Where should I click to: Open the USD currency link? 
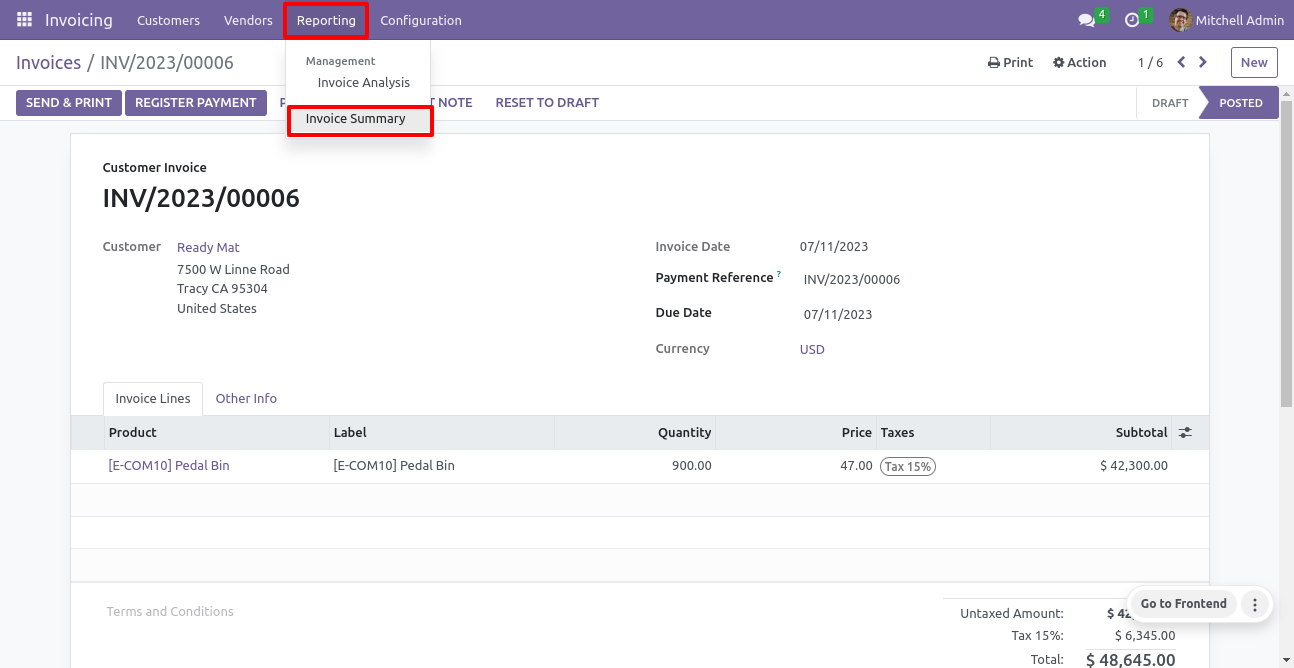(x=812, y=350)
